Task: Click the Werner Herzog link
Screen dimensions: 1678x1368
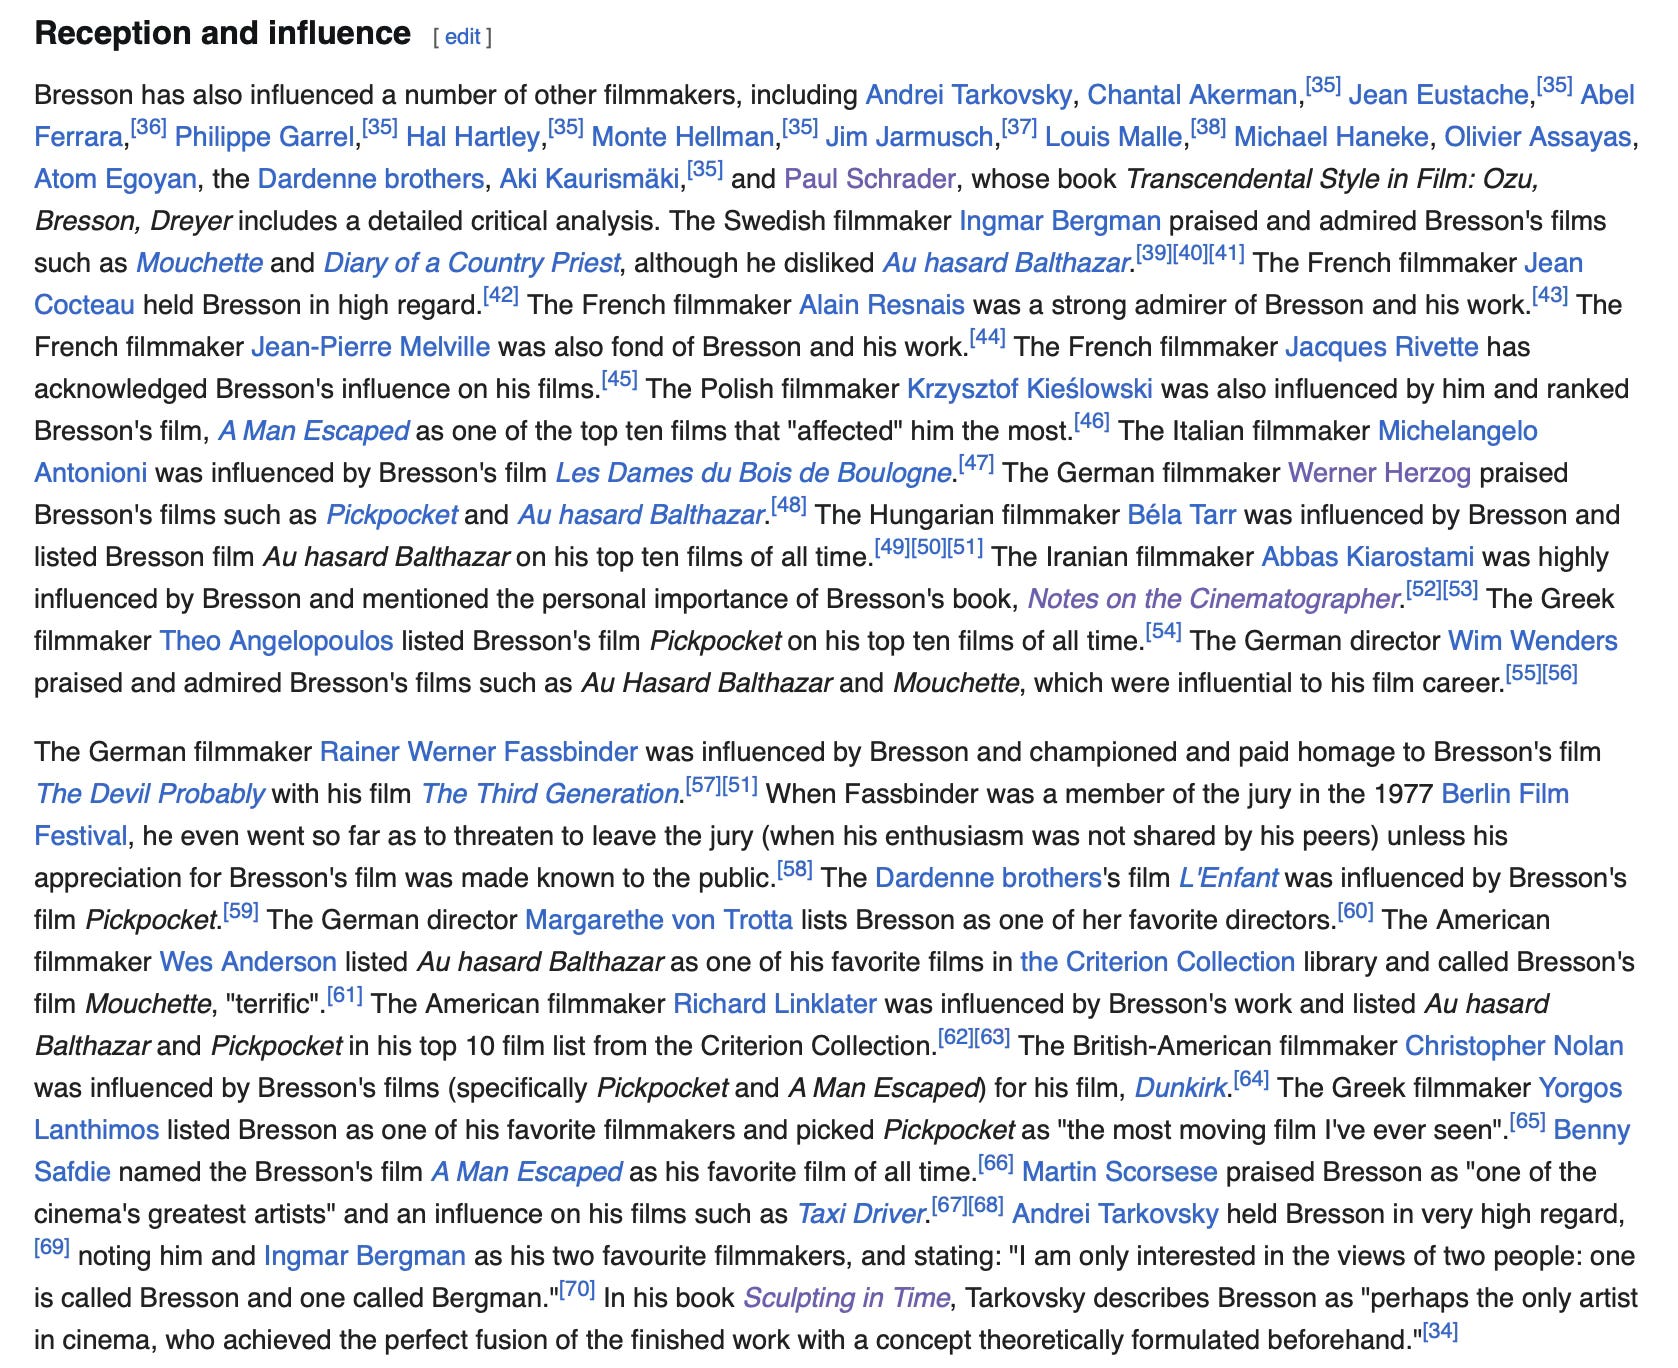Action: [x=1380, y=473]
